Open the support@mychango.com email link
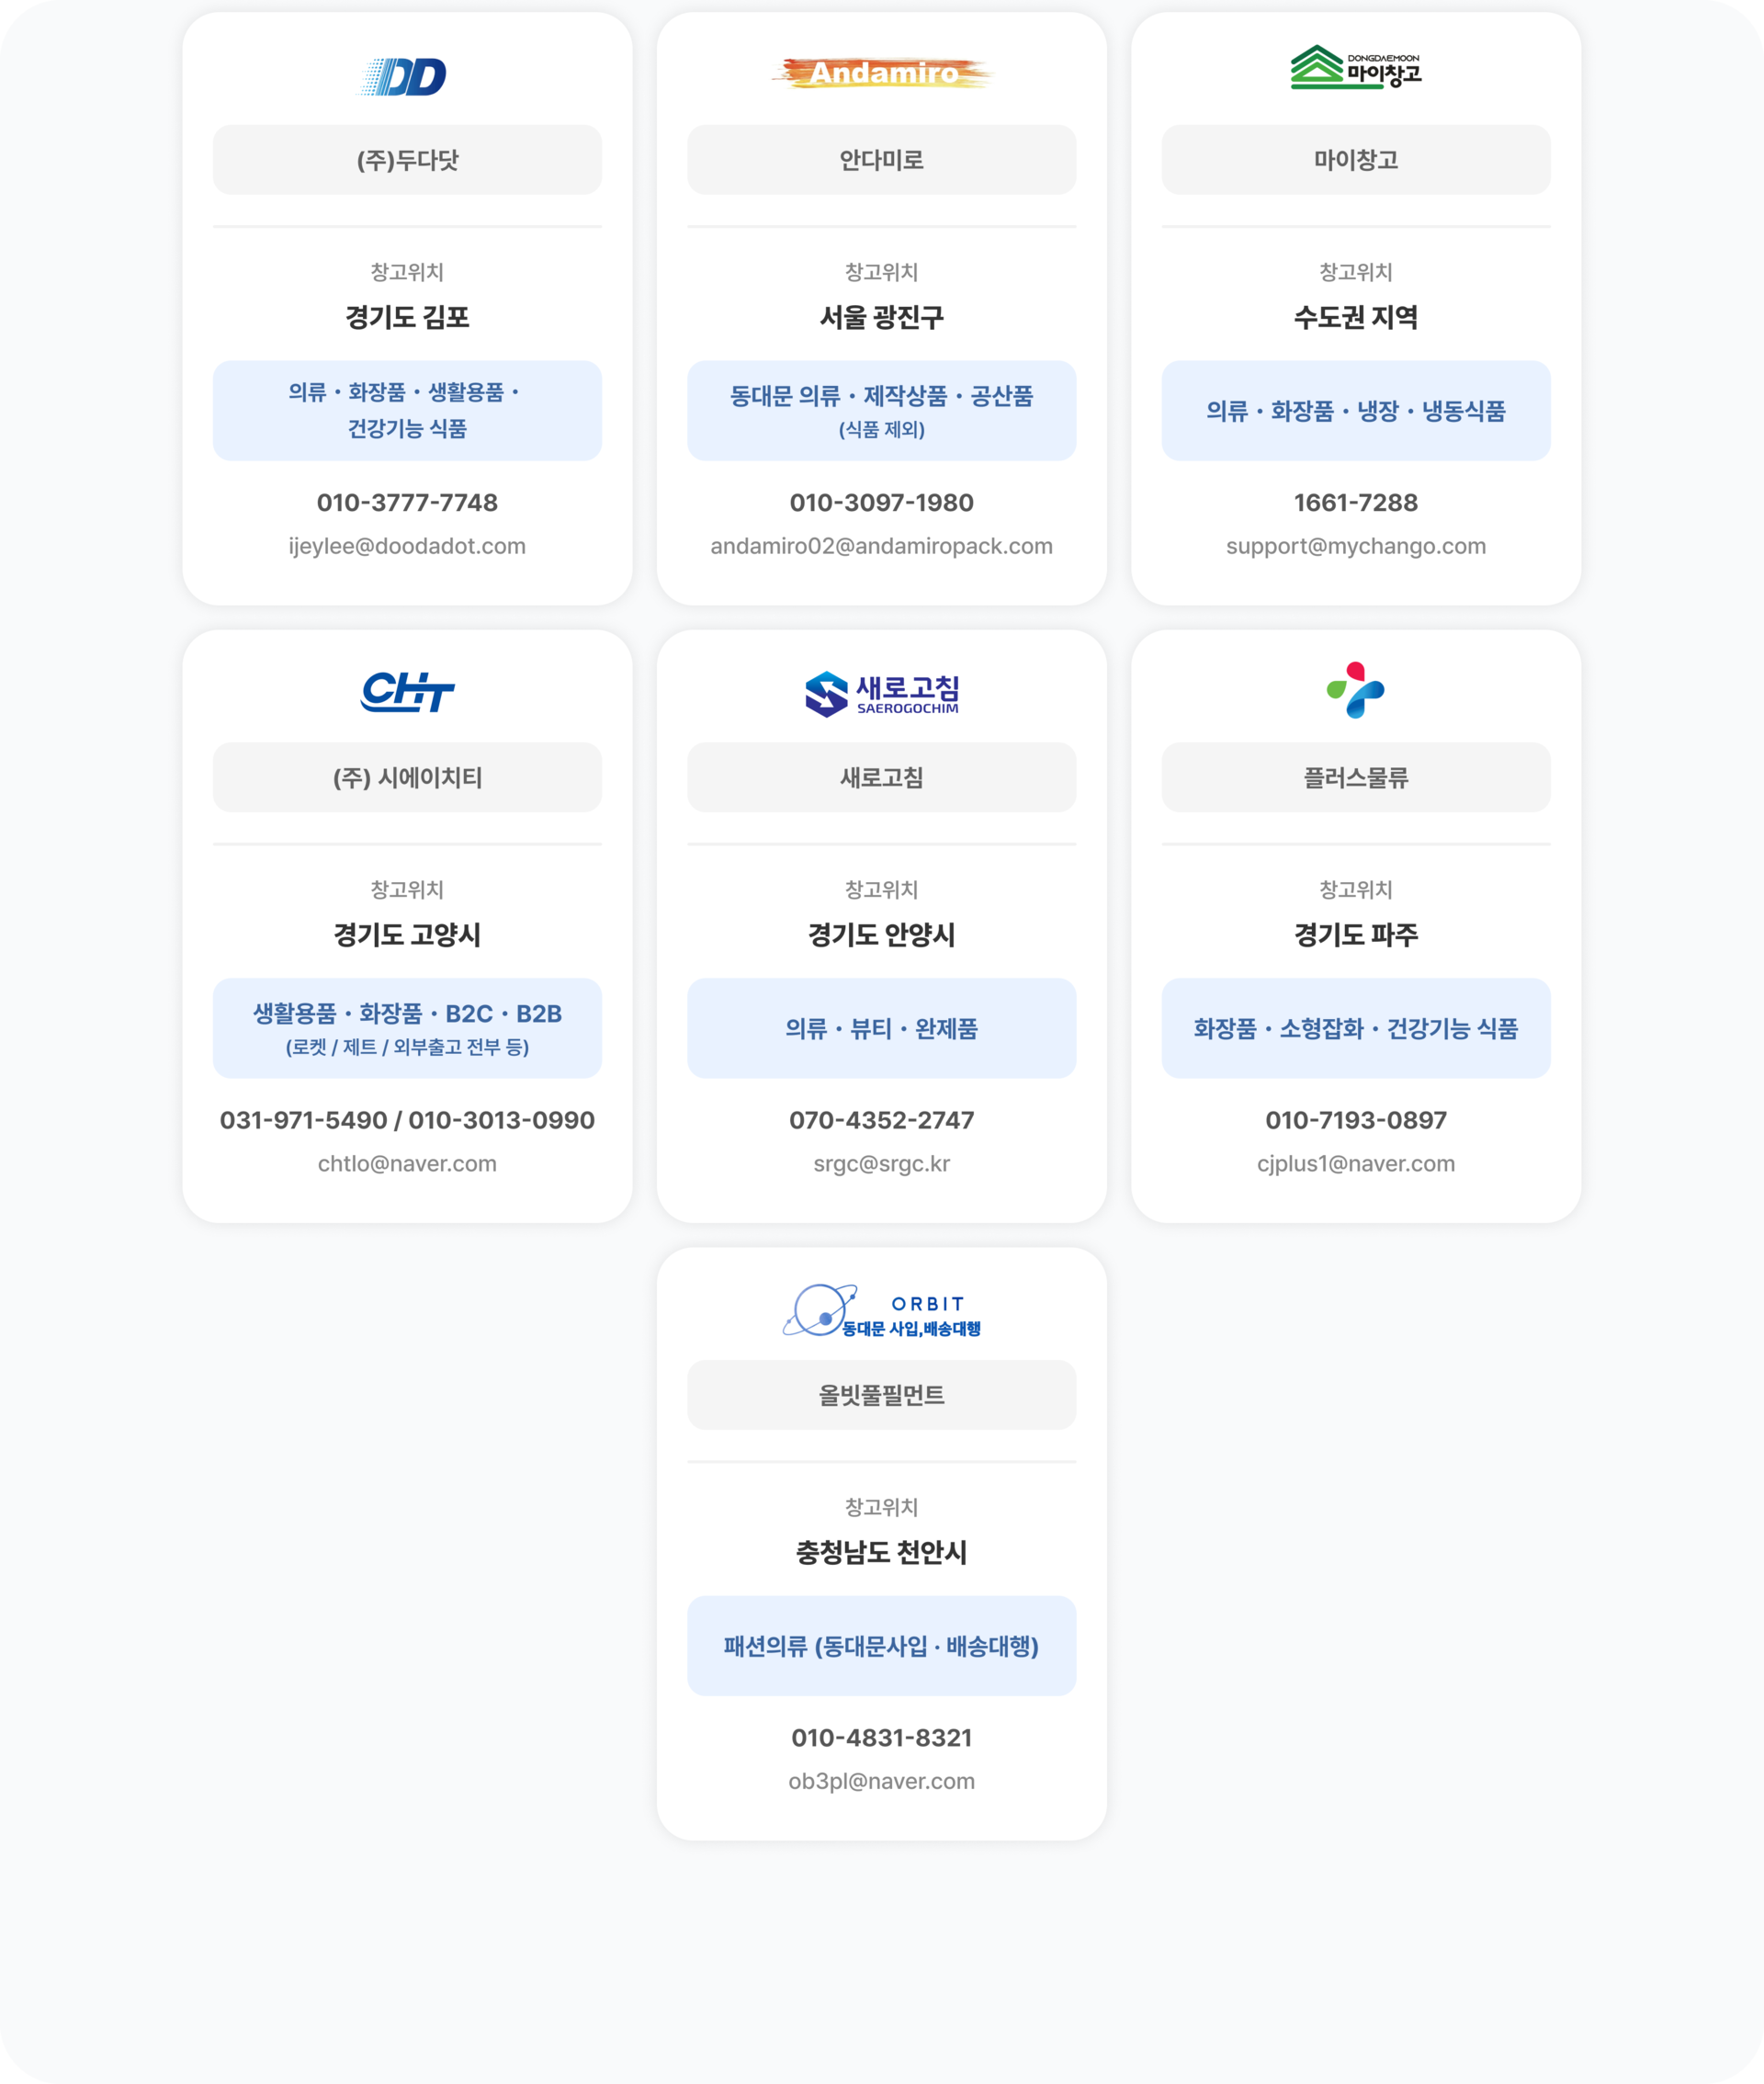The width and height of the screenshot is (1764, 2084). tap(1356, 546)
